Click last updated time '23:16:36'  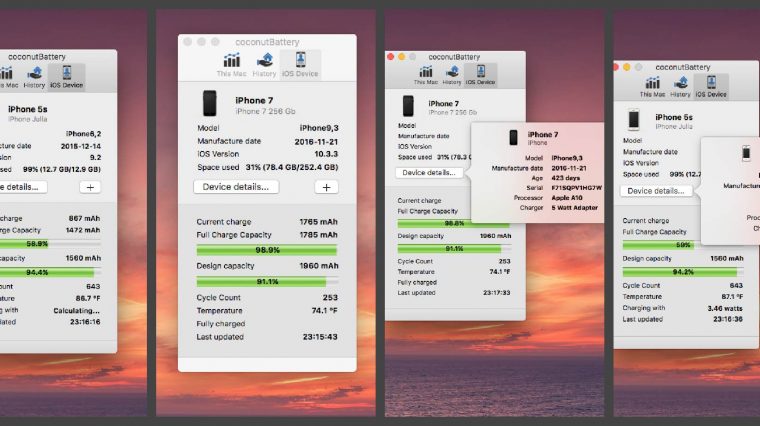pos(728,319)
